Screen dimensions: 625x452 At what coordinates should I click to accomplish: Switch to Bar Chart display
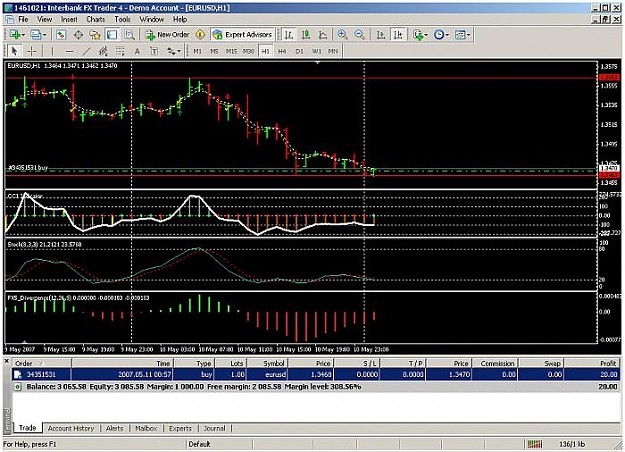[289, 35]
